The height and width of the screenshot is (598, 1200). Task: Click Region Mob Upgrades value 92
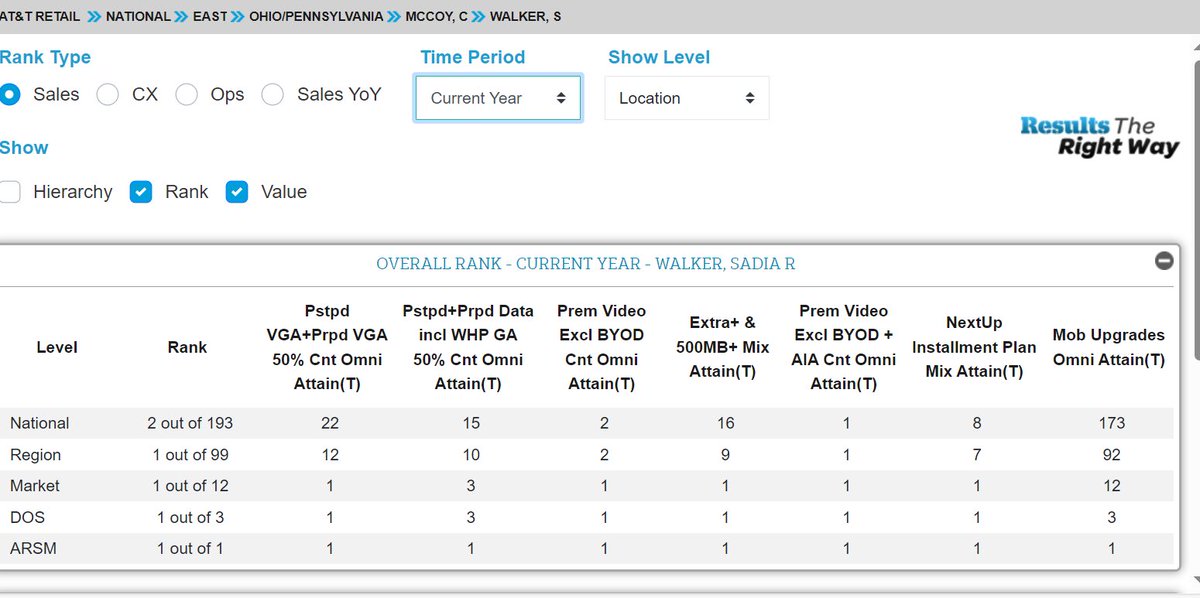pyautogui.click(x=1111, y=455)
